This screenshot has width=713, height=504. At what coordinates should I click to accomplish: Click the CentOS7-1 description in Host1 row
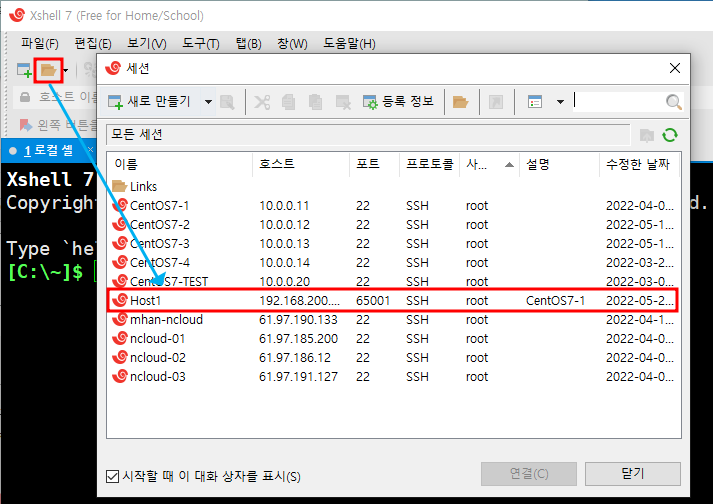[x=555, y=301]
